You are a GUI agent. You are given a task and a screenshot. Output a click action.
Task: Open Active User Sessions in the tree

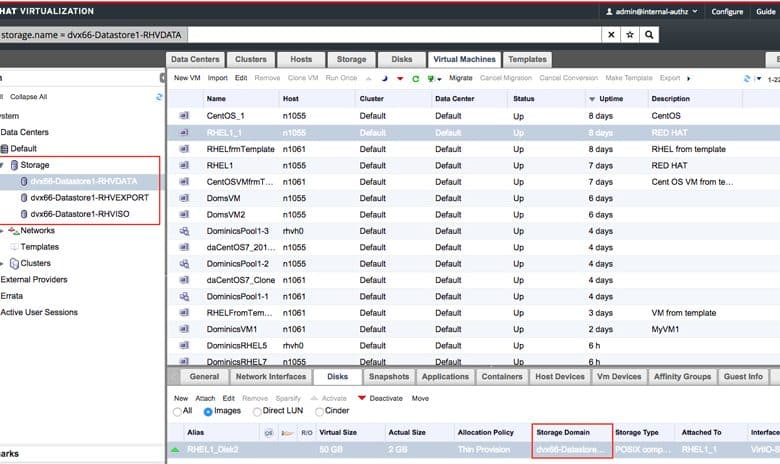tap(39, 312)
